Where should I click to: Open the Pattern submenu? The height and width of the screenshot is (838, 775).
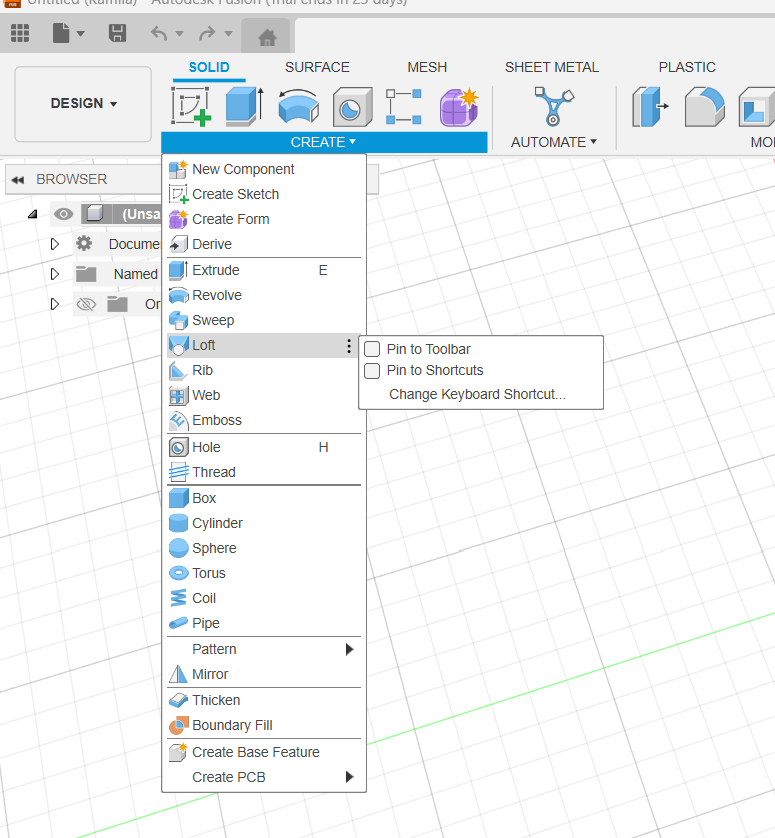click(264, 649)
